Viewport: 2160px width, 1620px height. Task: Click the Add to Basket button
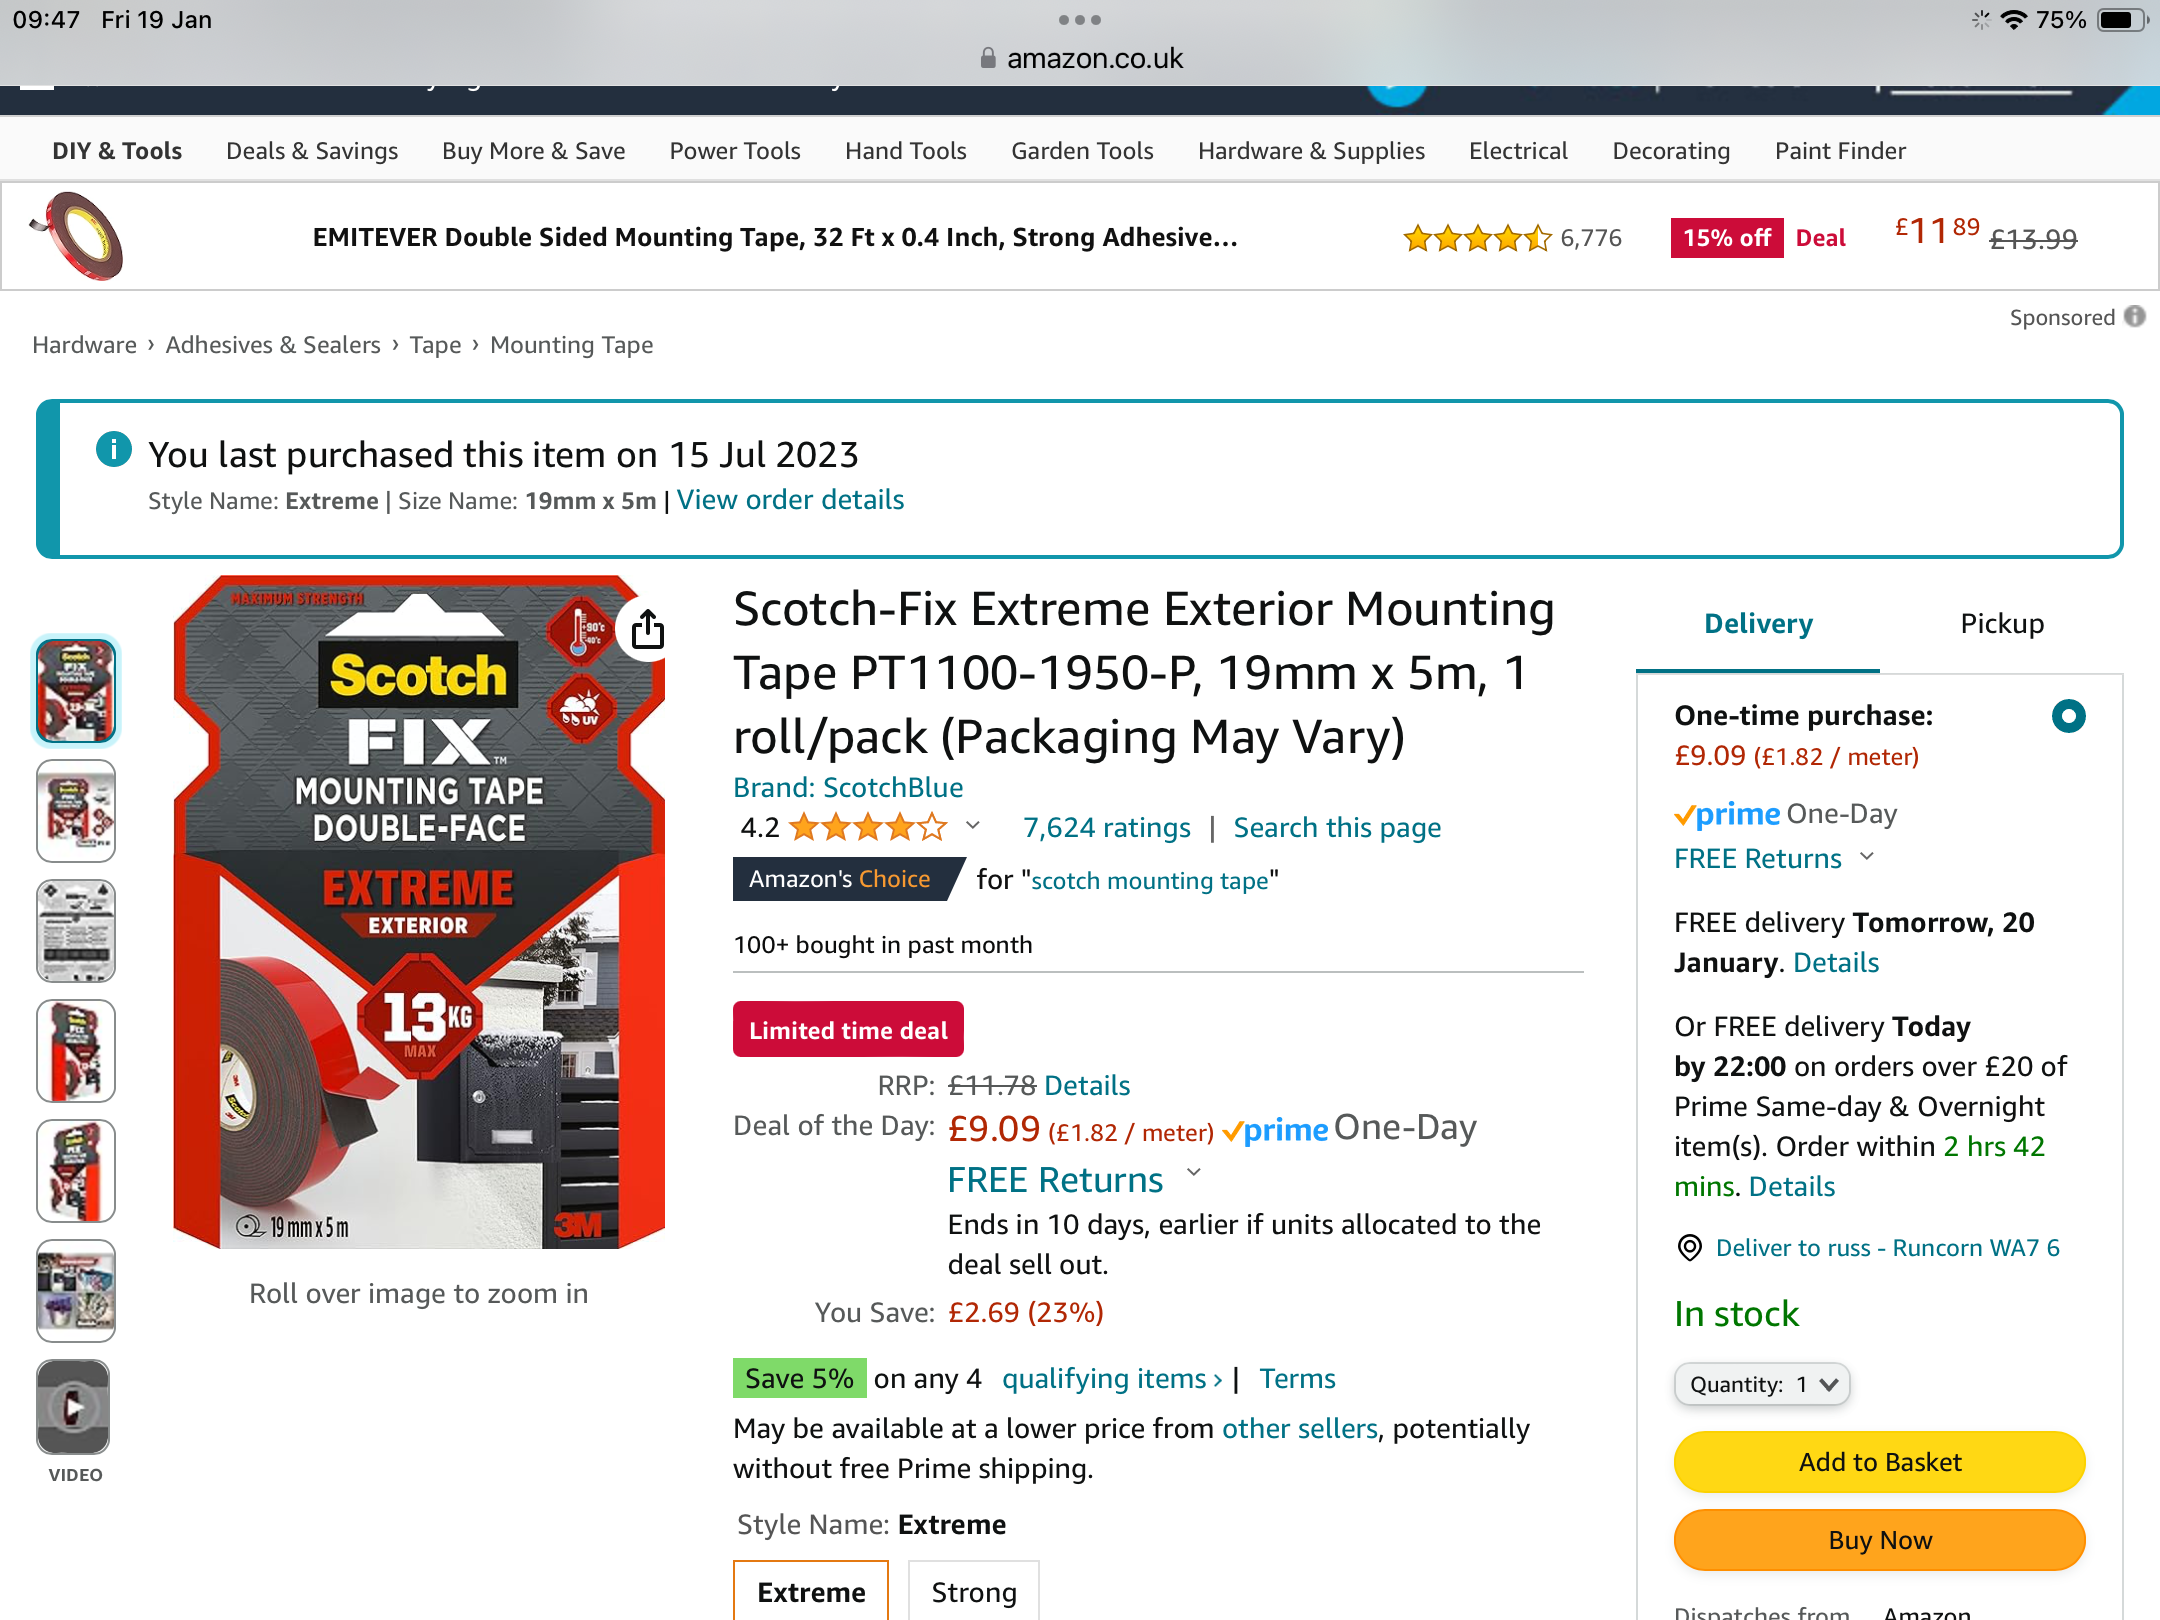coord(1880,1462)
